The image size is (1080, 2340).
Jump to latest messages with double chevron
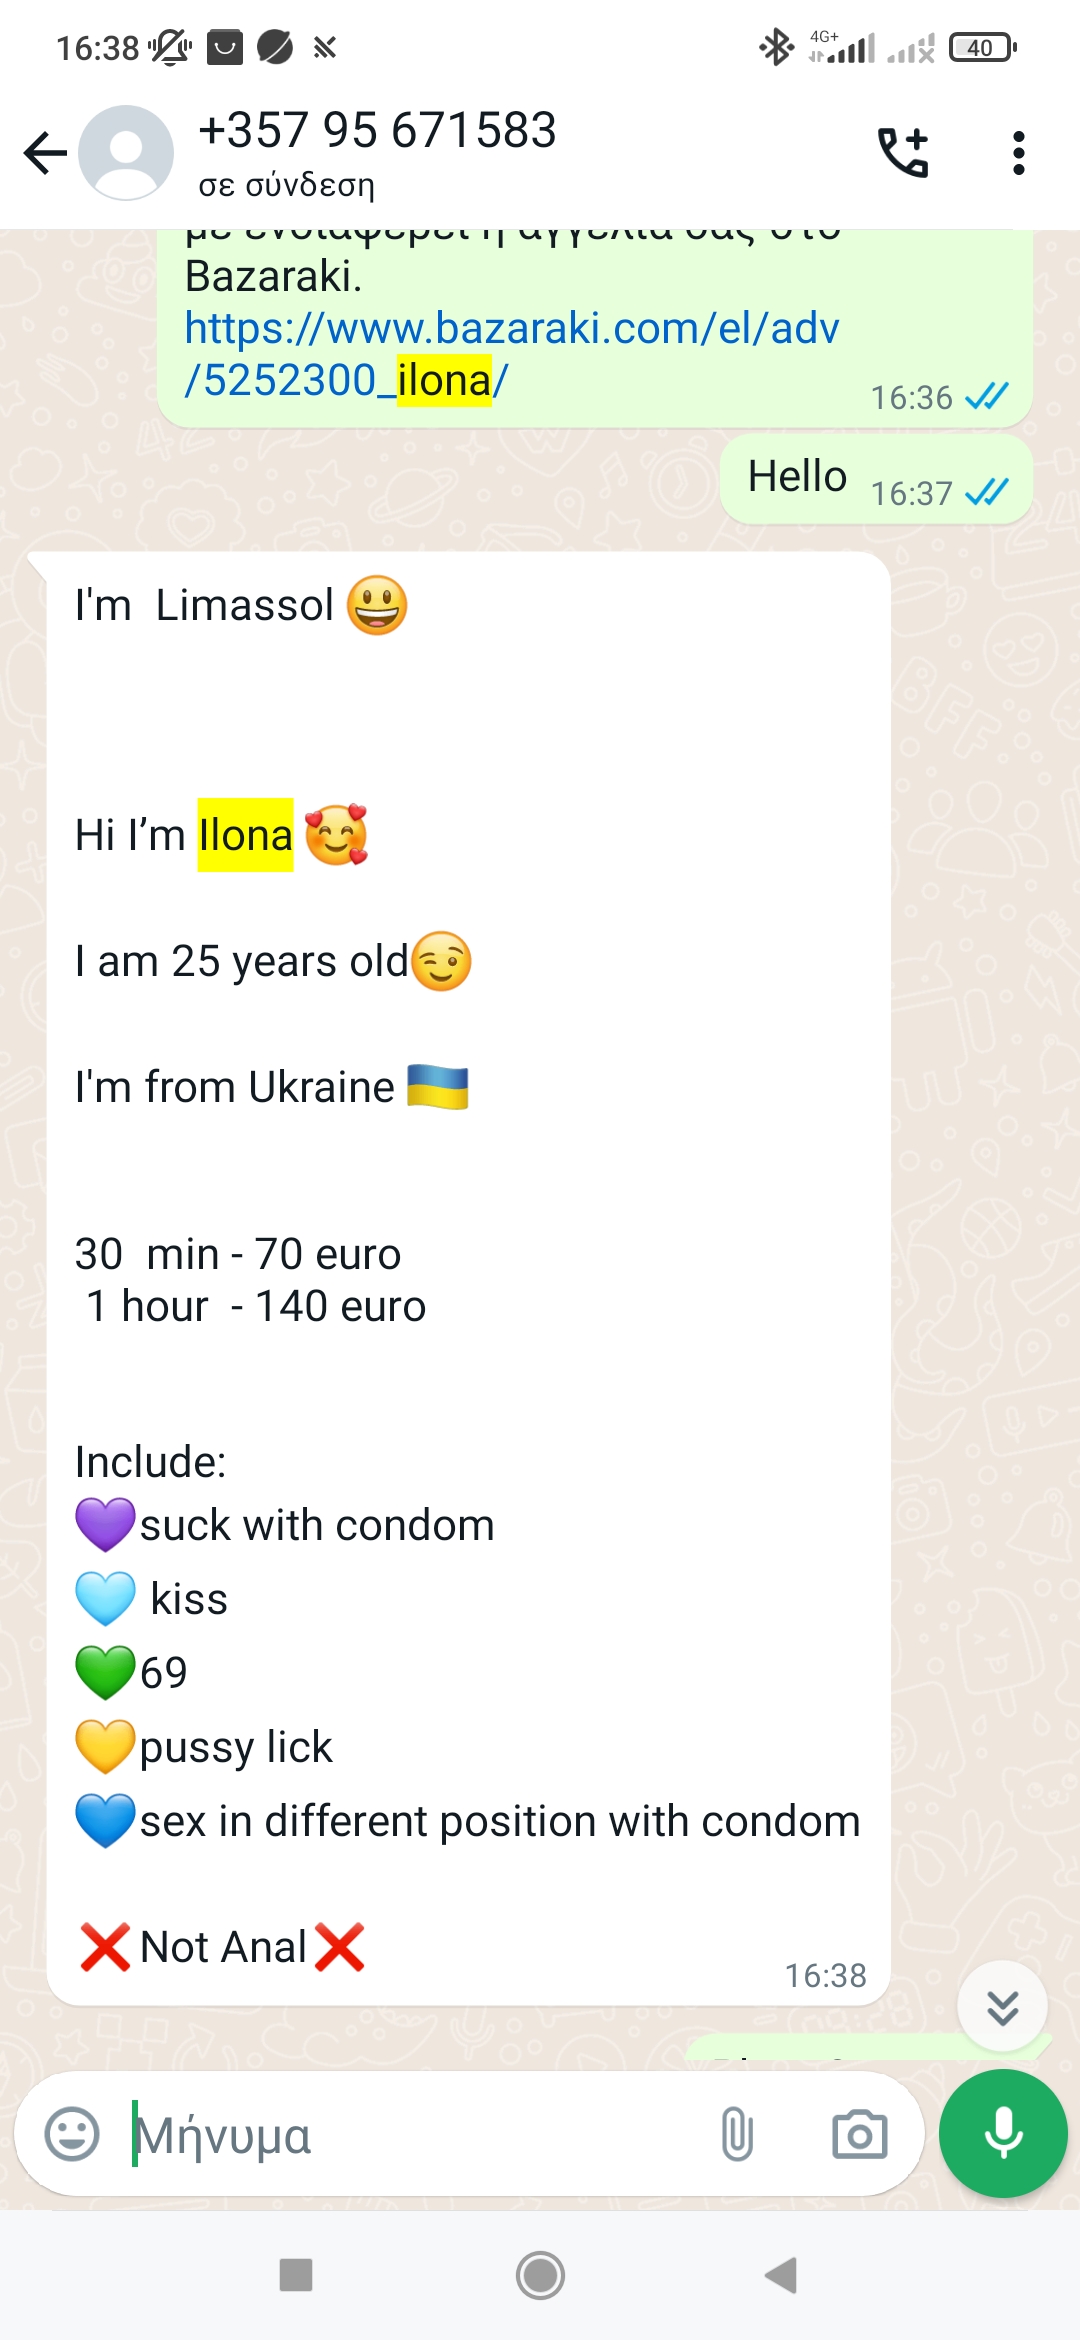(1002, 2006)
